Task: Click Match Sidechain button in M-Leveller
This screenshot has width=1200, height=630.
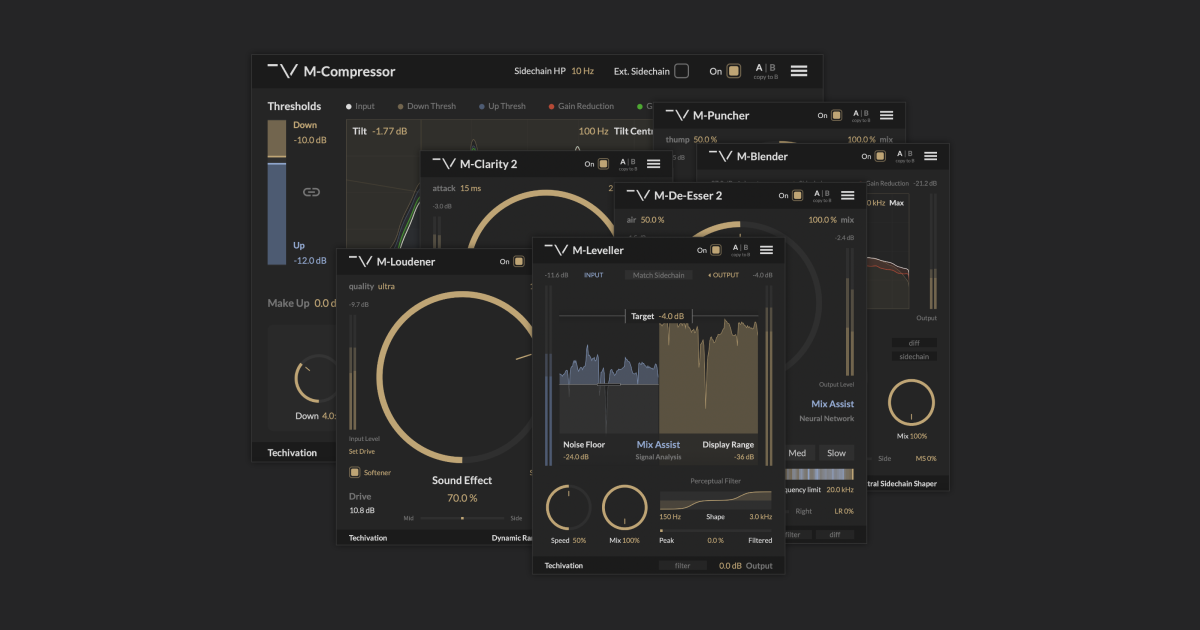Action: [659, 275]
